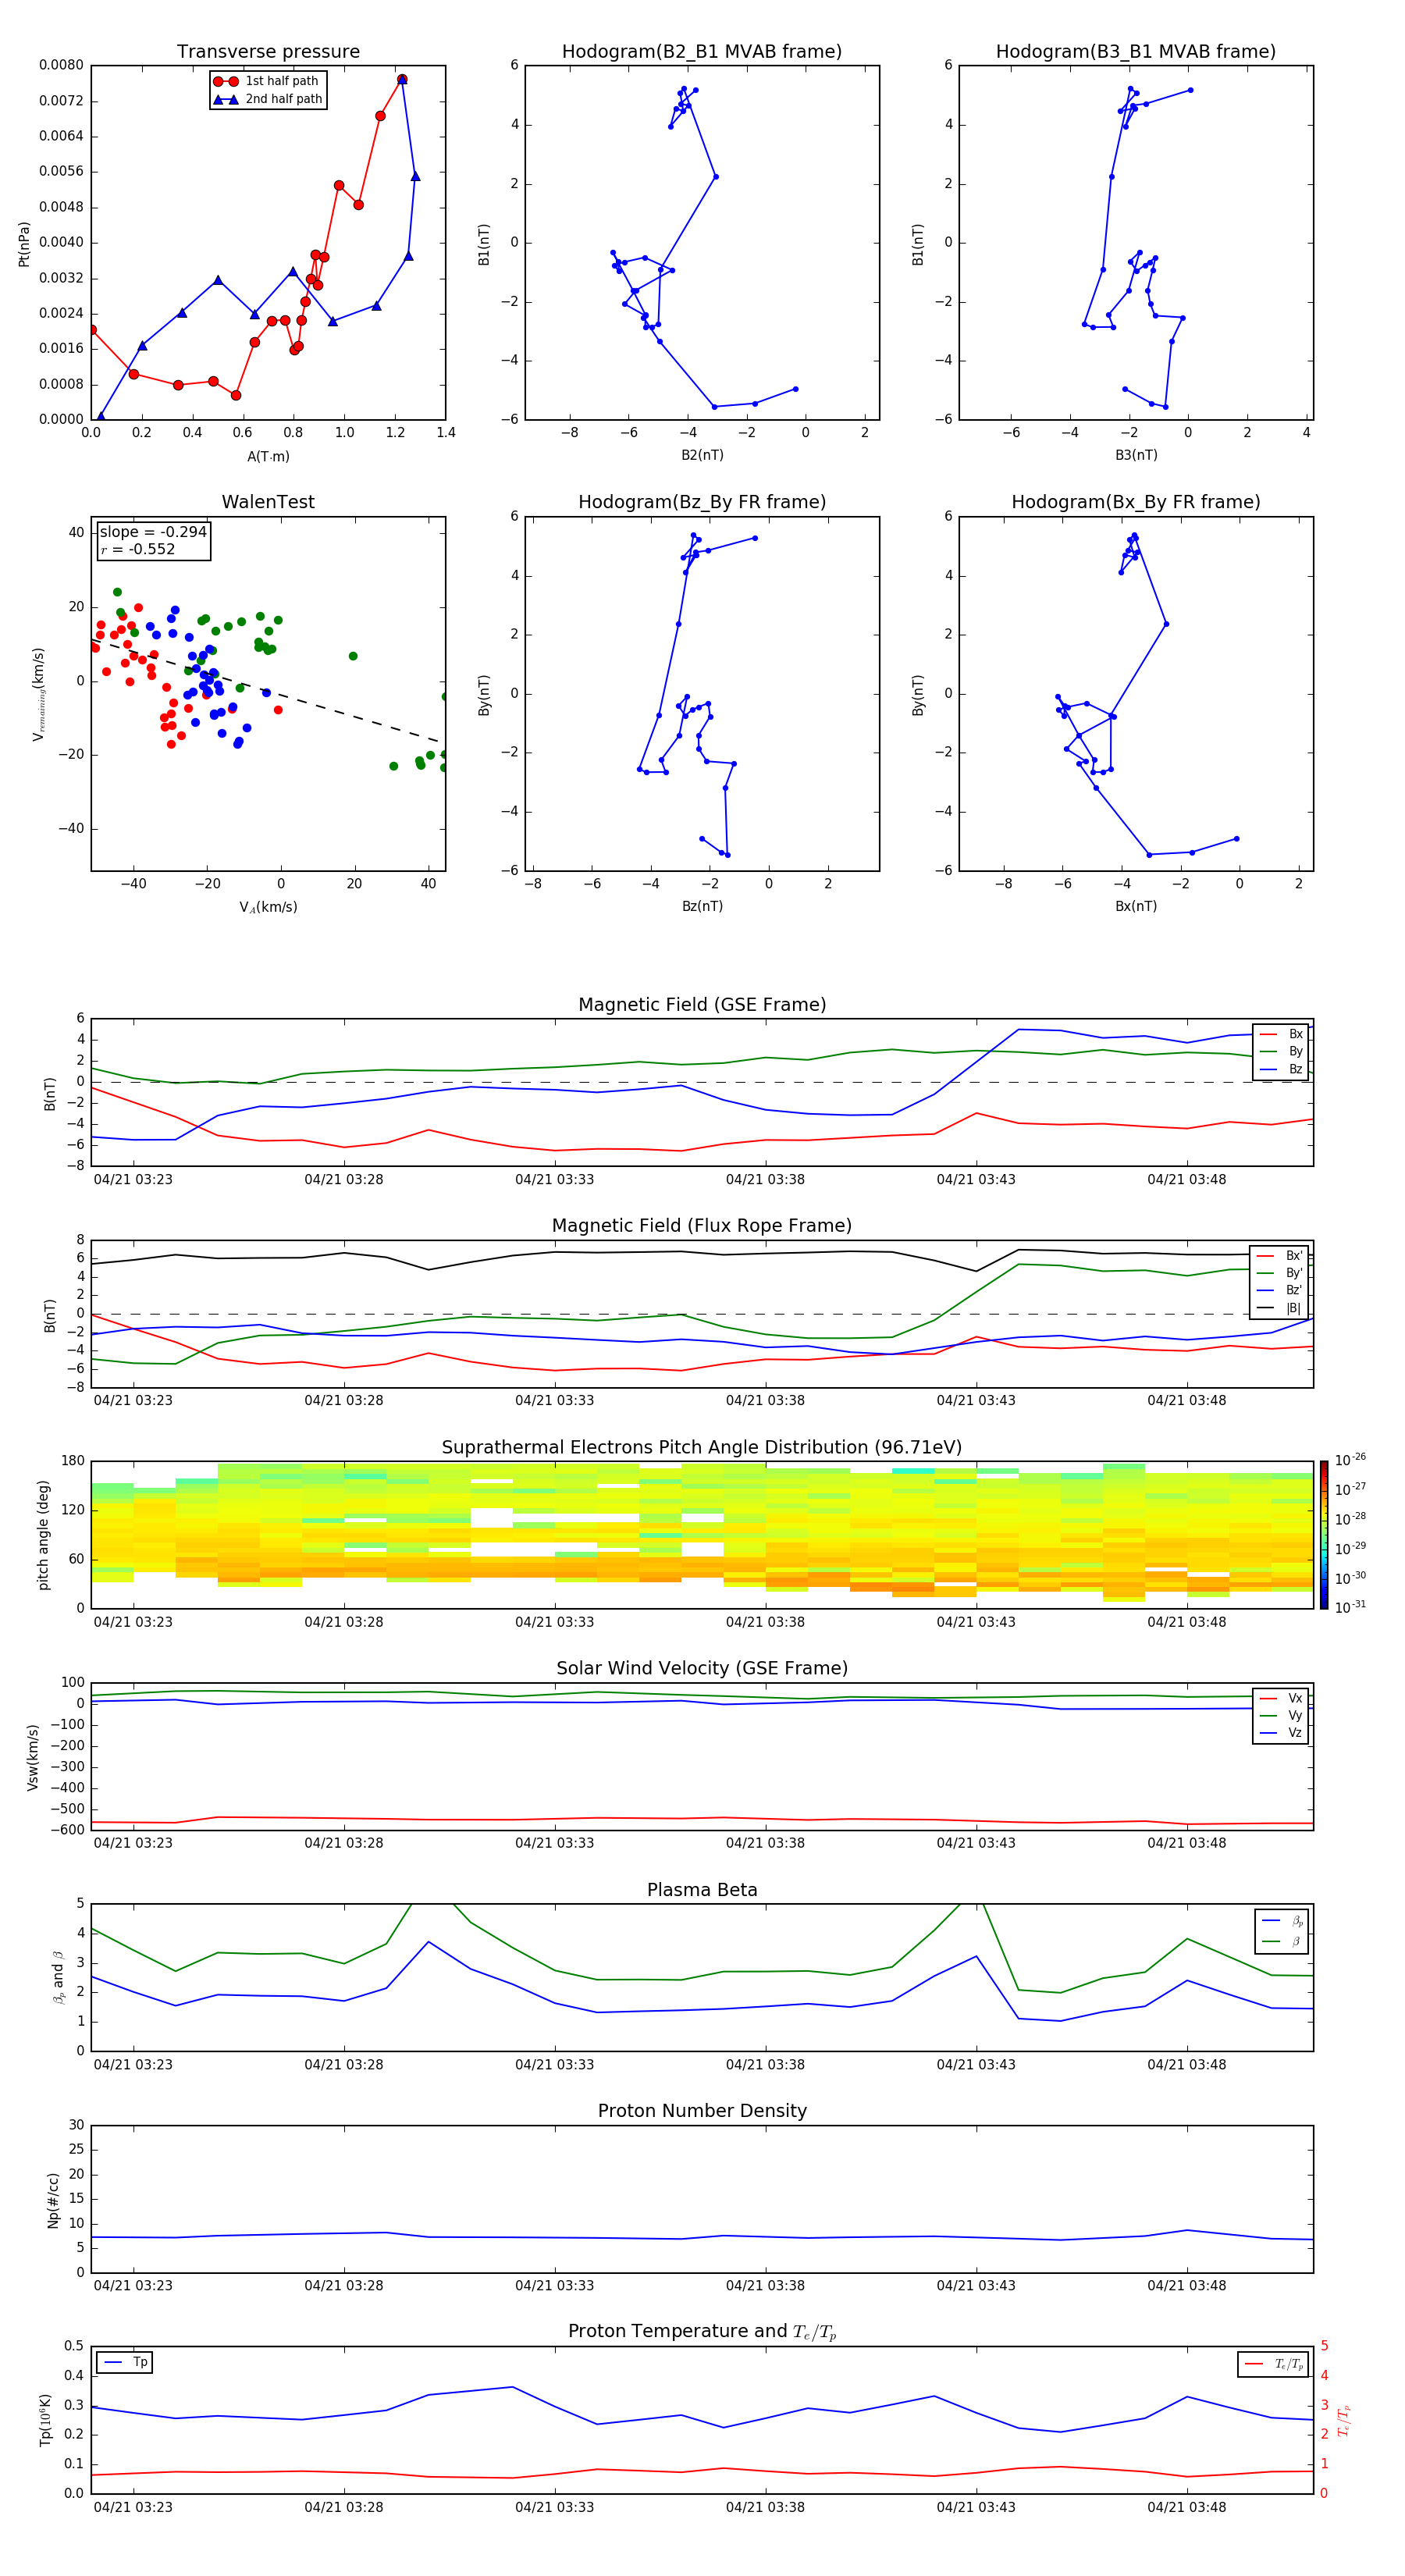The width and height of the screenshot is (1405, 2576).
Task: Click the "Transverse pressure" plot title
Action: coord(268,52)
